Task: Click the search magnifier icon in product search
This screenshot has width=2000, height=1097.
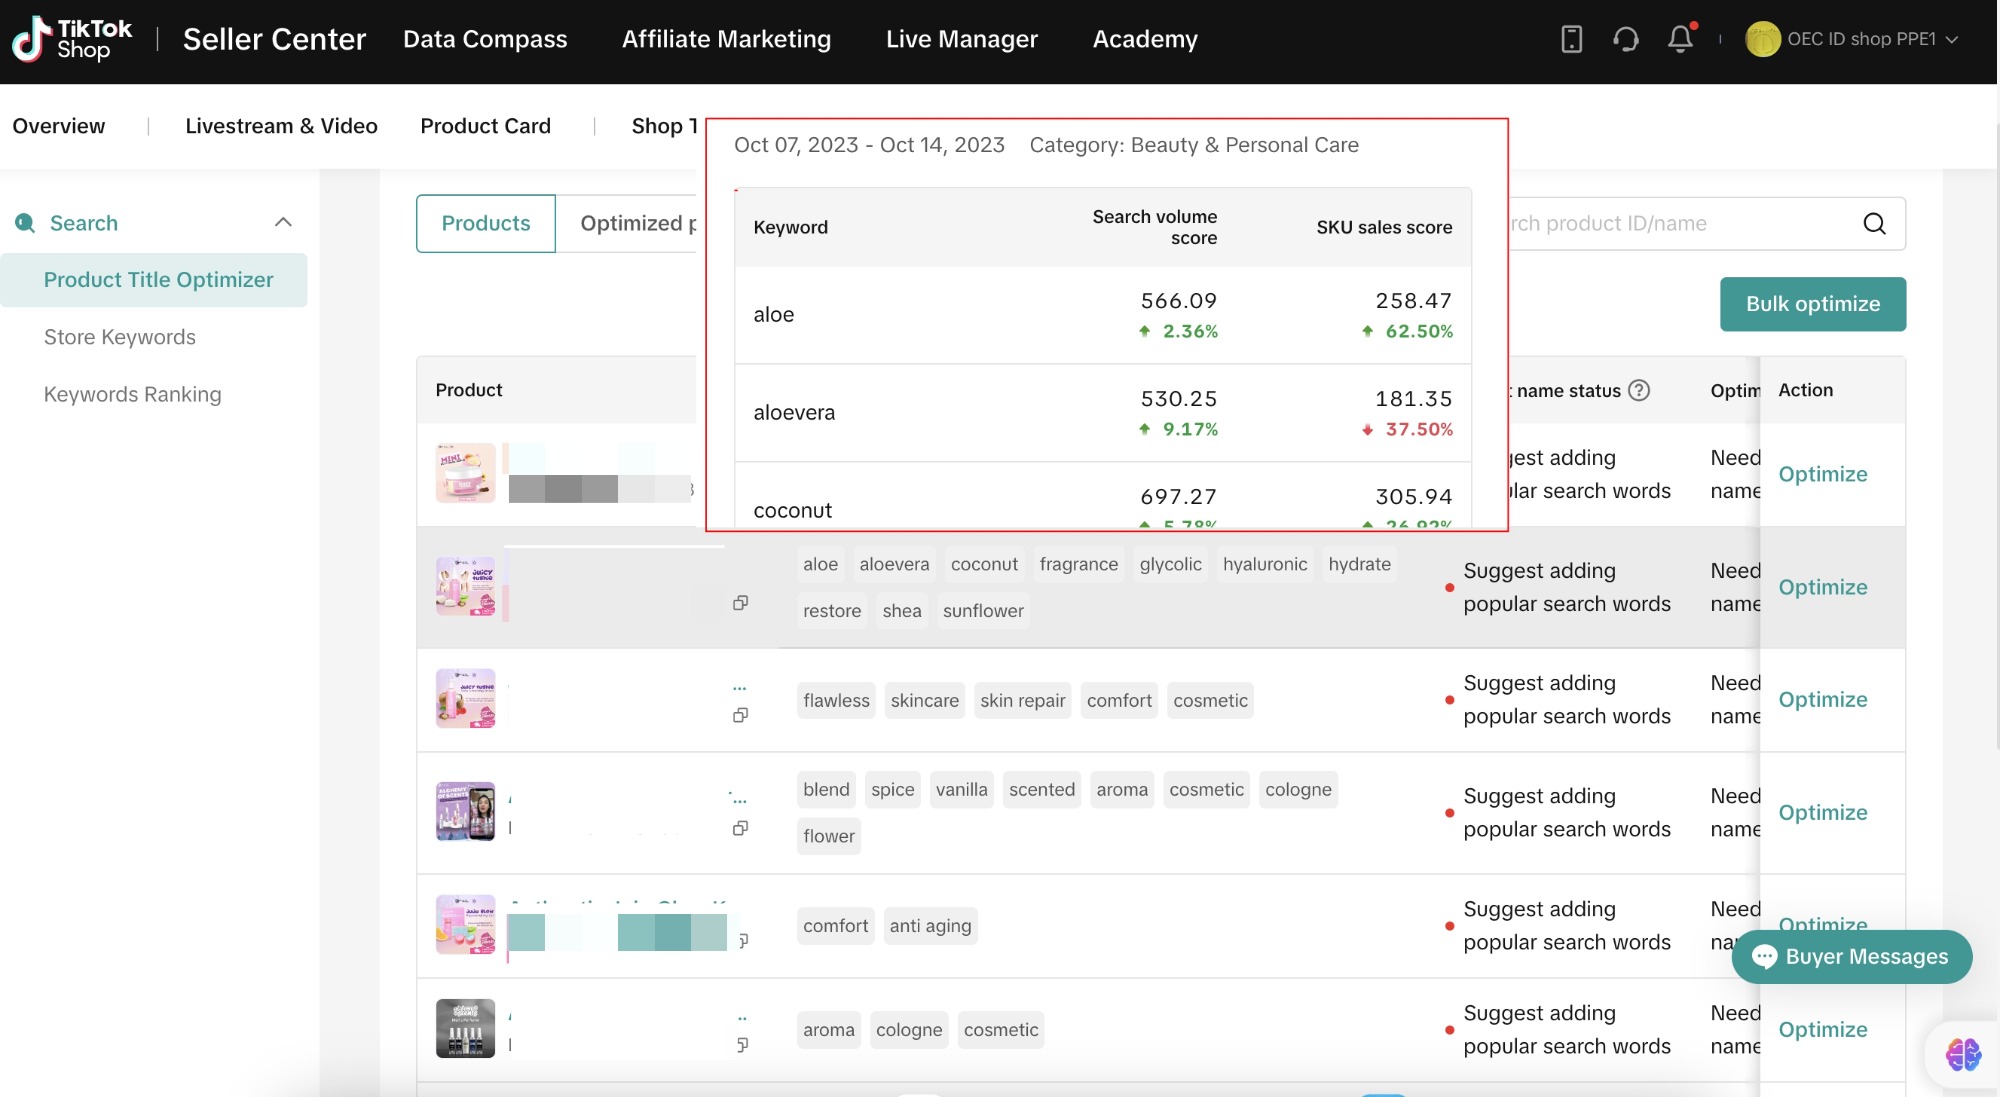Action: coord(1875,223)
